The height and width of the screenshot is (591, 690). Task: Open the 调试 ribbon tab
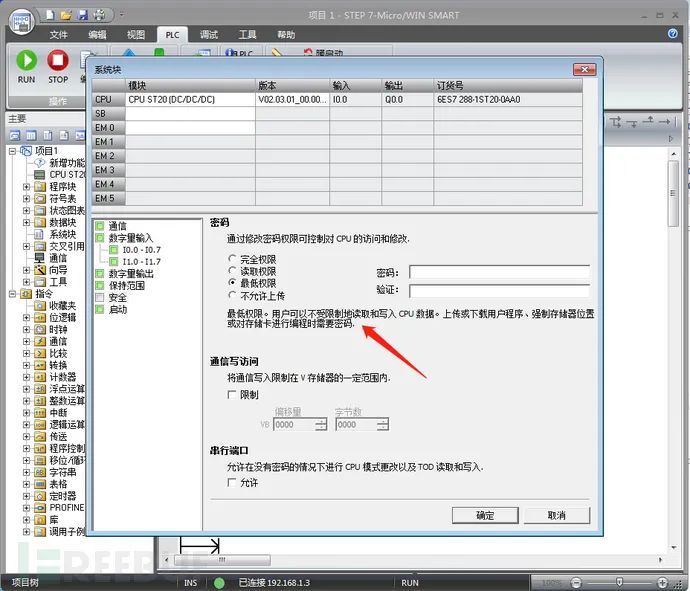(x=209, y=35)
